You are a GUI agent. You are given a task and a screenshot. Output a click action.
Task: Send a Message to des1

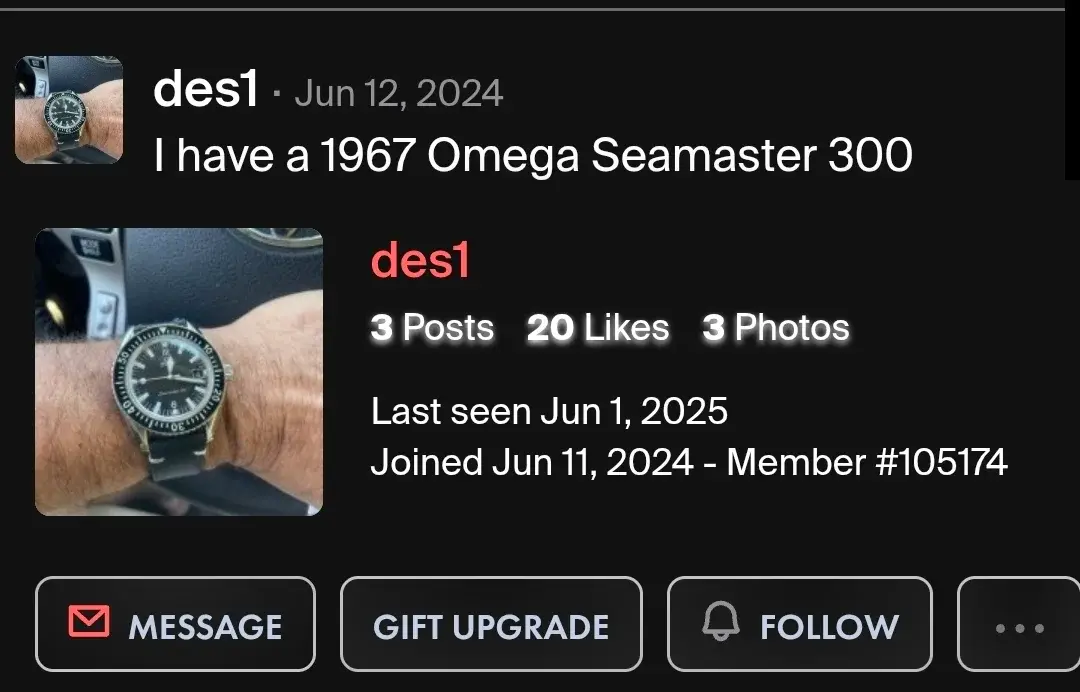[175, 624]
